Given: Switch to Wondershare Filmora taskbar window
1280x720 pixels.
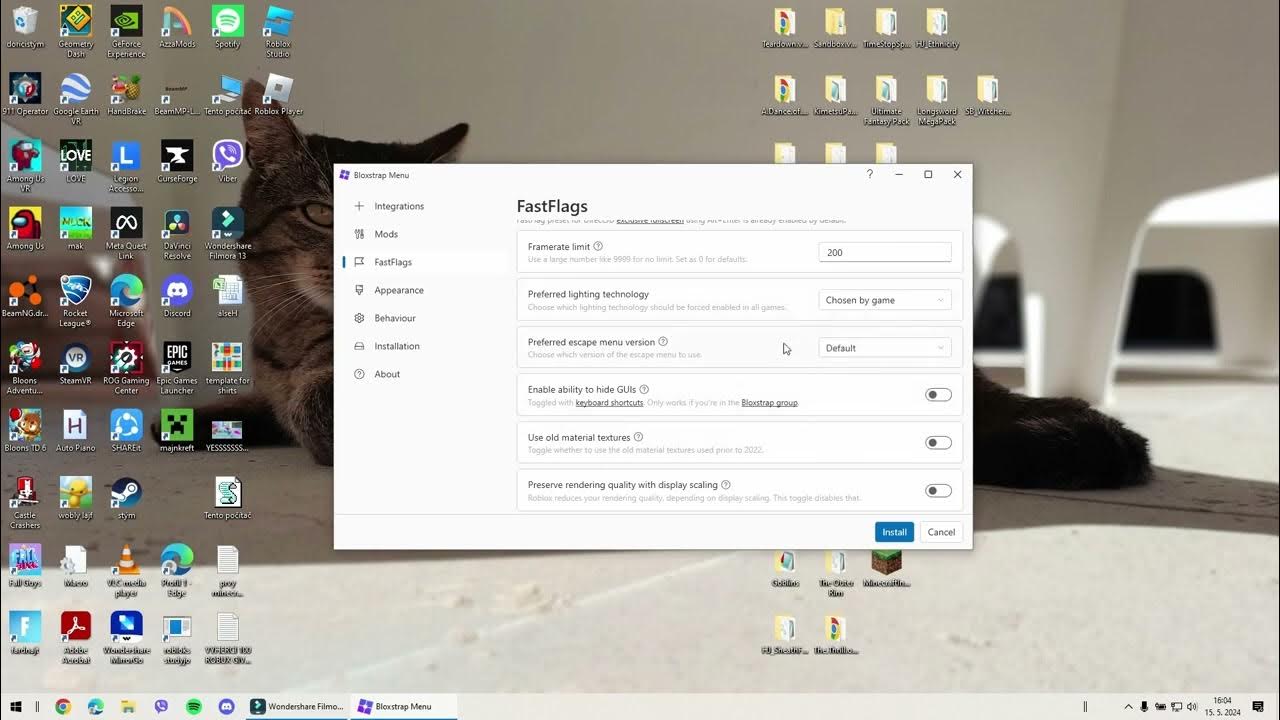Looking at the screenshot, I should tap(297, 706).
